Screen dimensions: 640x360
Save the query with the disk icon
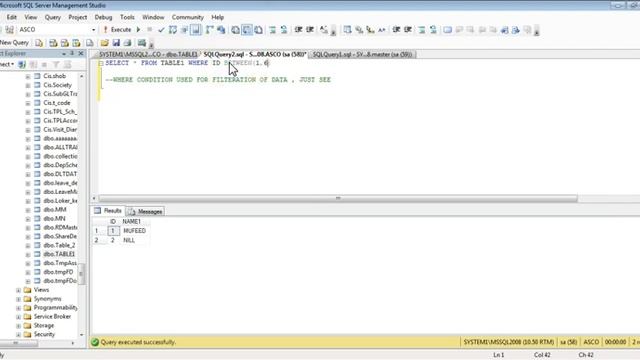[116, 42]
